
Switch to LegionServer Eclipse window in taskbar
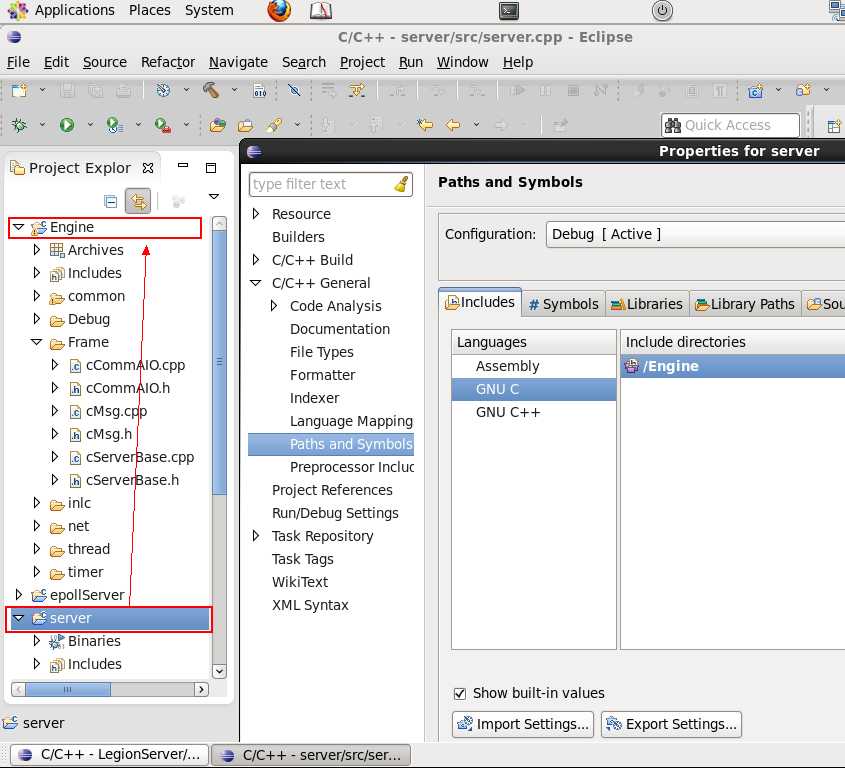109,755
